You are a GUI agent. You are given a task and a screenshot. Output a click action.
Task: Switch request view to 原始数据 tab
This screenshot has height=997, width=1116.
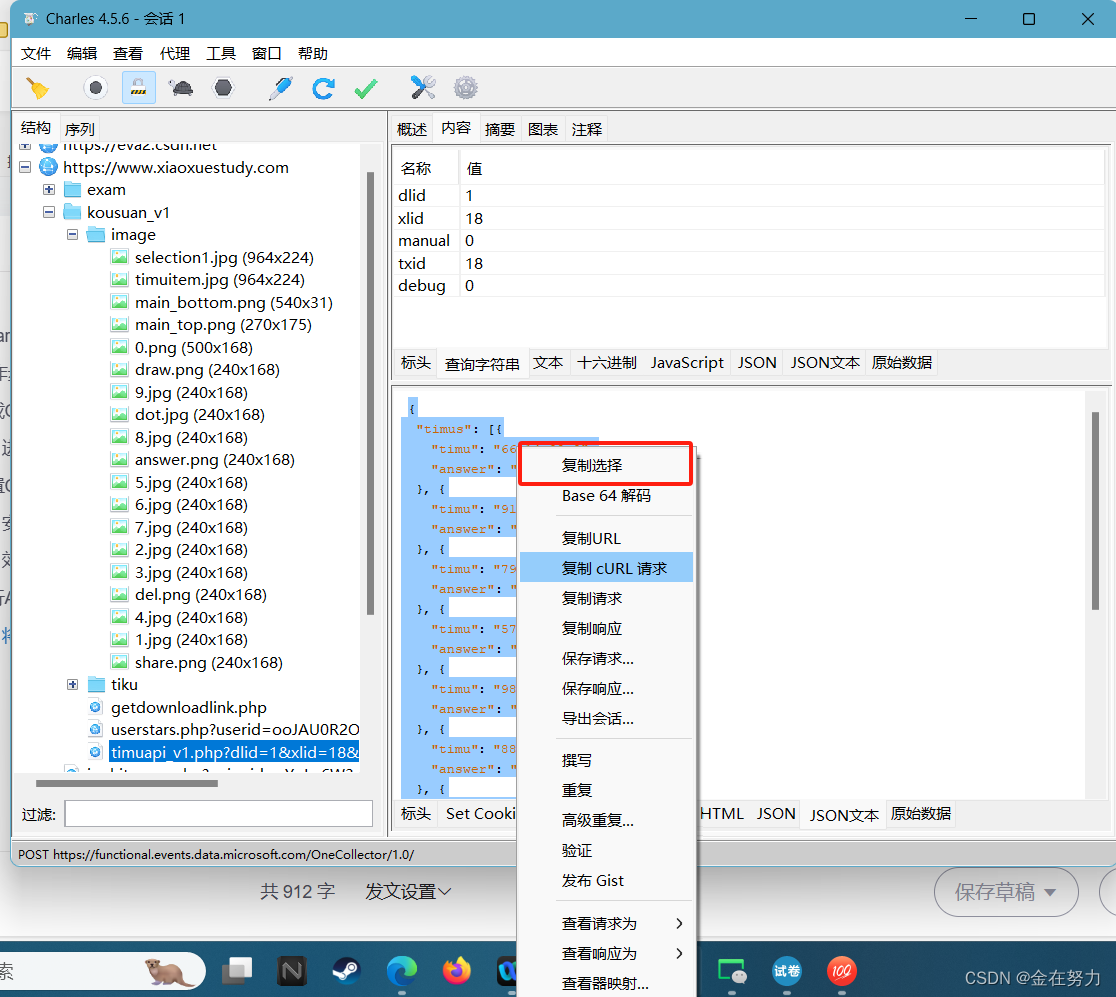click(x=902, y=363)
